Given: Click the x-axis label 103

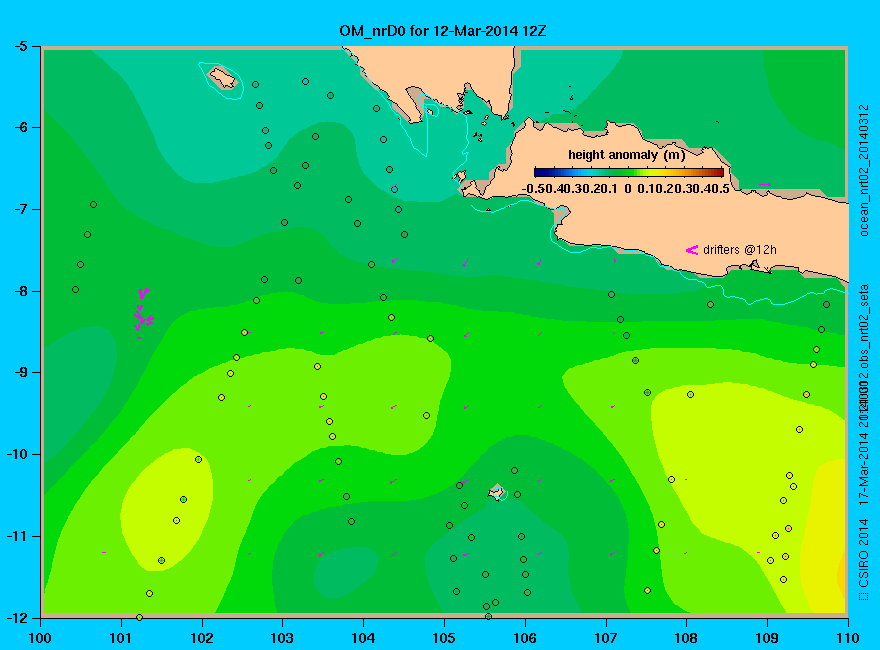Looking at the screenshot, I should coord(282,638).
